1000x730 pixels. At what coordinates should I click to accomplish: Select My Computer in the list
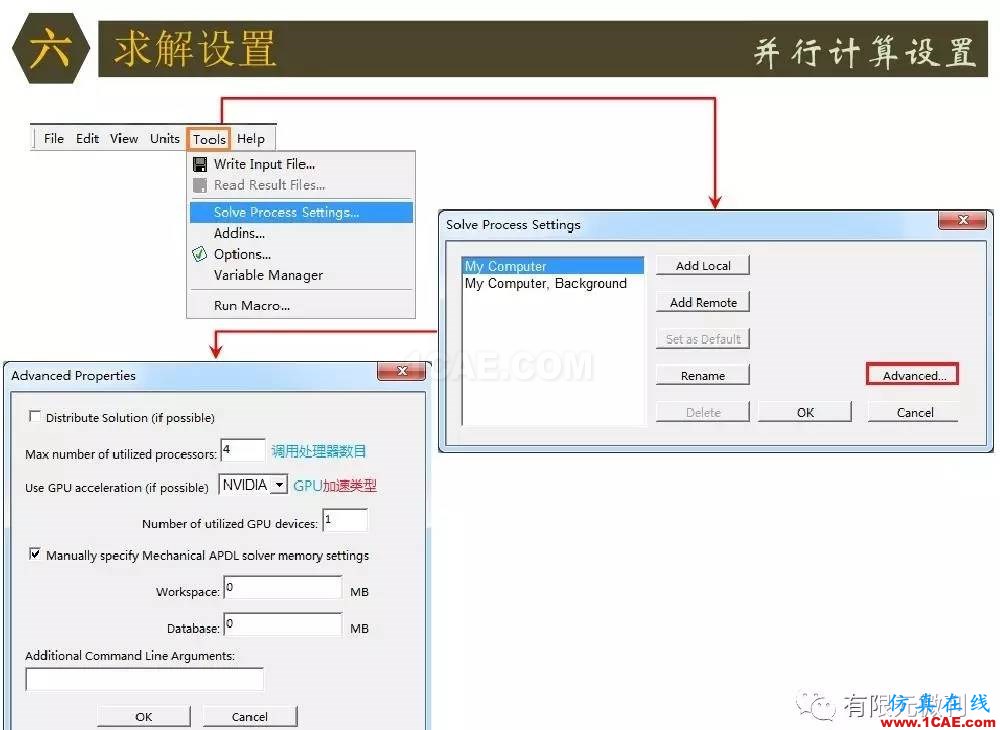tap(553, 266)
